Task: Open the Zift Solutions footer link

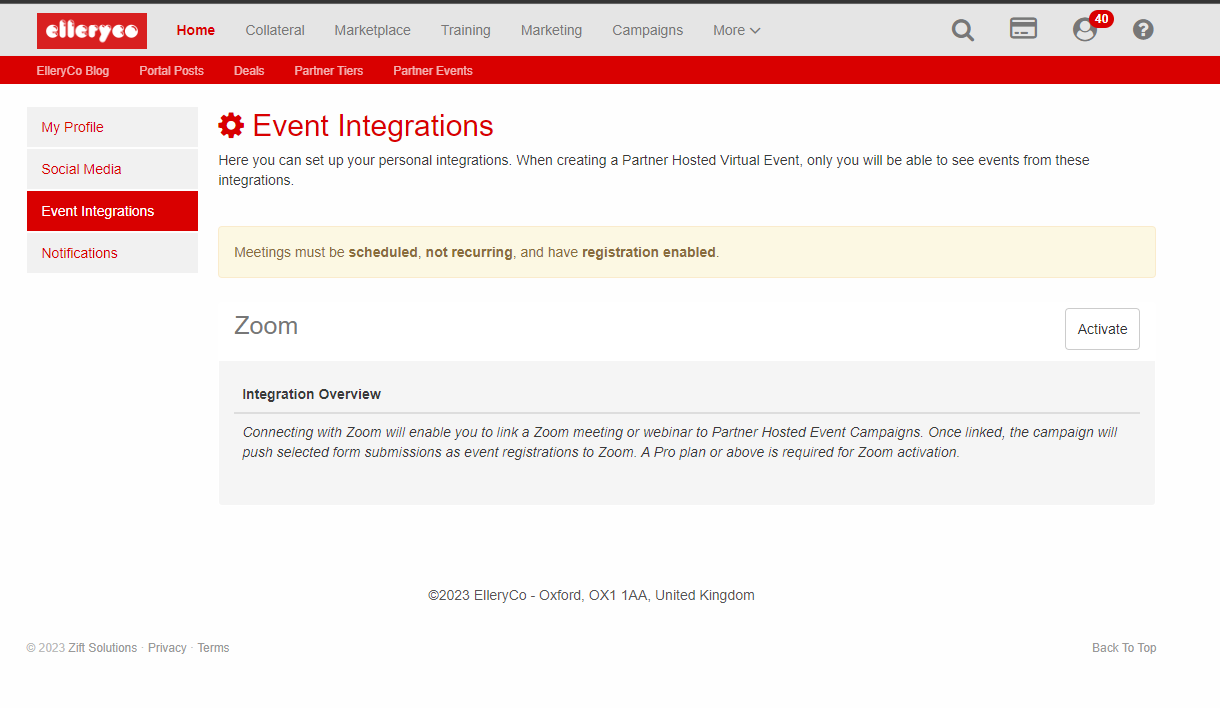Action: pyautogui.click(x=103, y=648)
